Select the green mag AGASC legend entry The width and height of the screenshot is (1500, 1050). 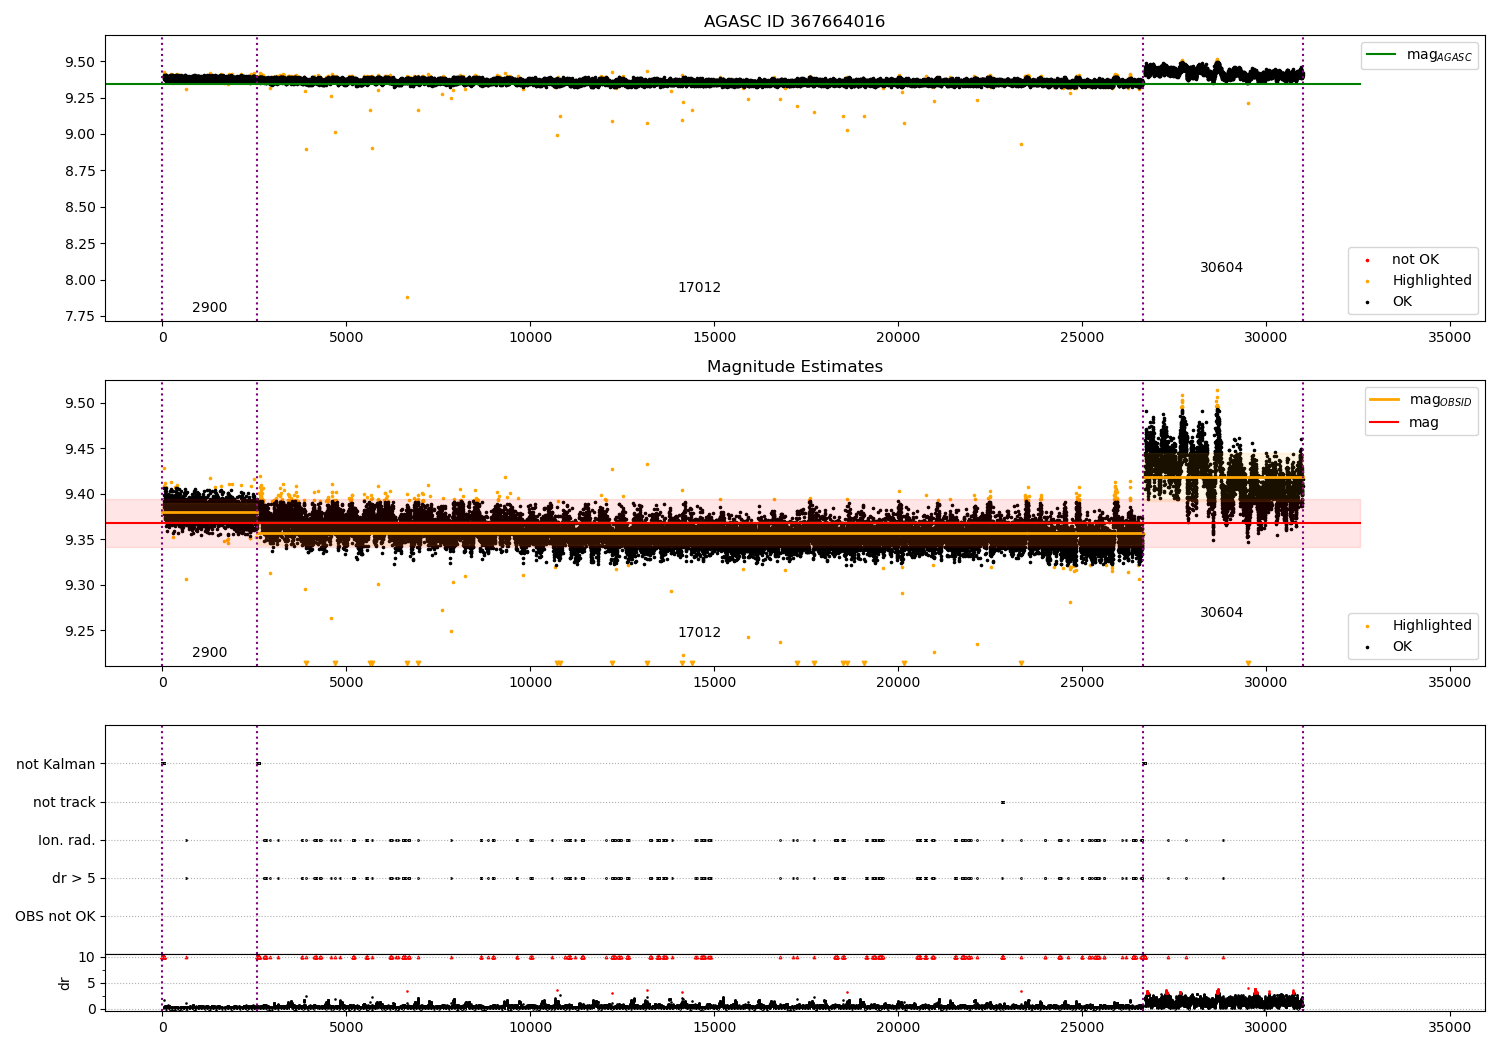(1419, 55)
